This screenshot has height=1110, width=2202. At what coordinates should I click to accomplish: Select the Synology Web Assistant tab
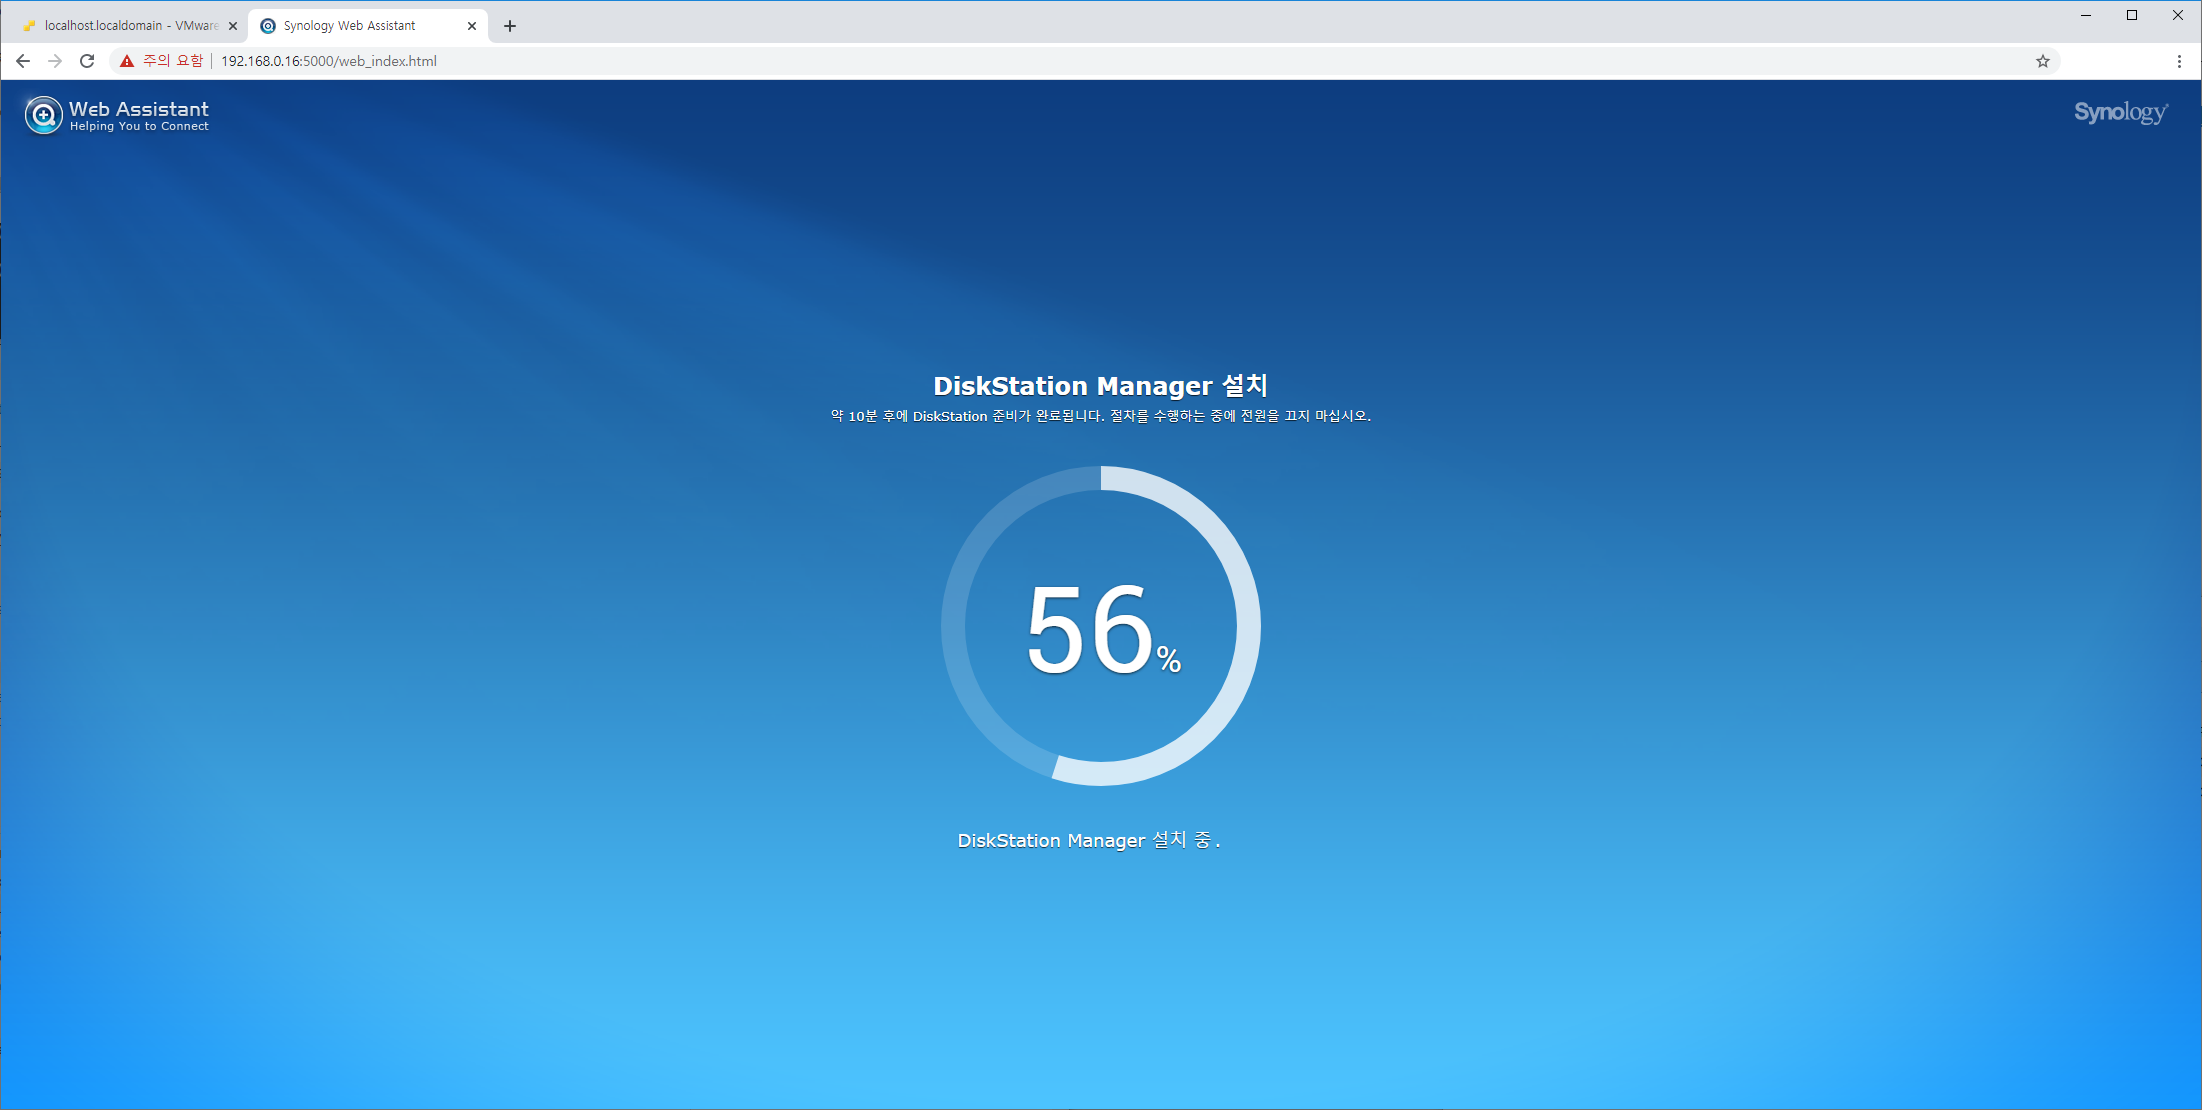tap(349, 26)
